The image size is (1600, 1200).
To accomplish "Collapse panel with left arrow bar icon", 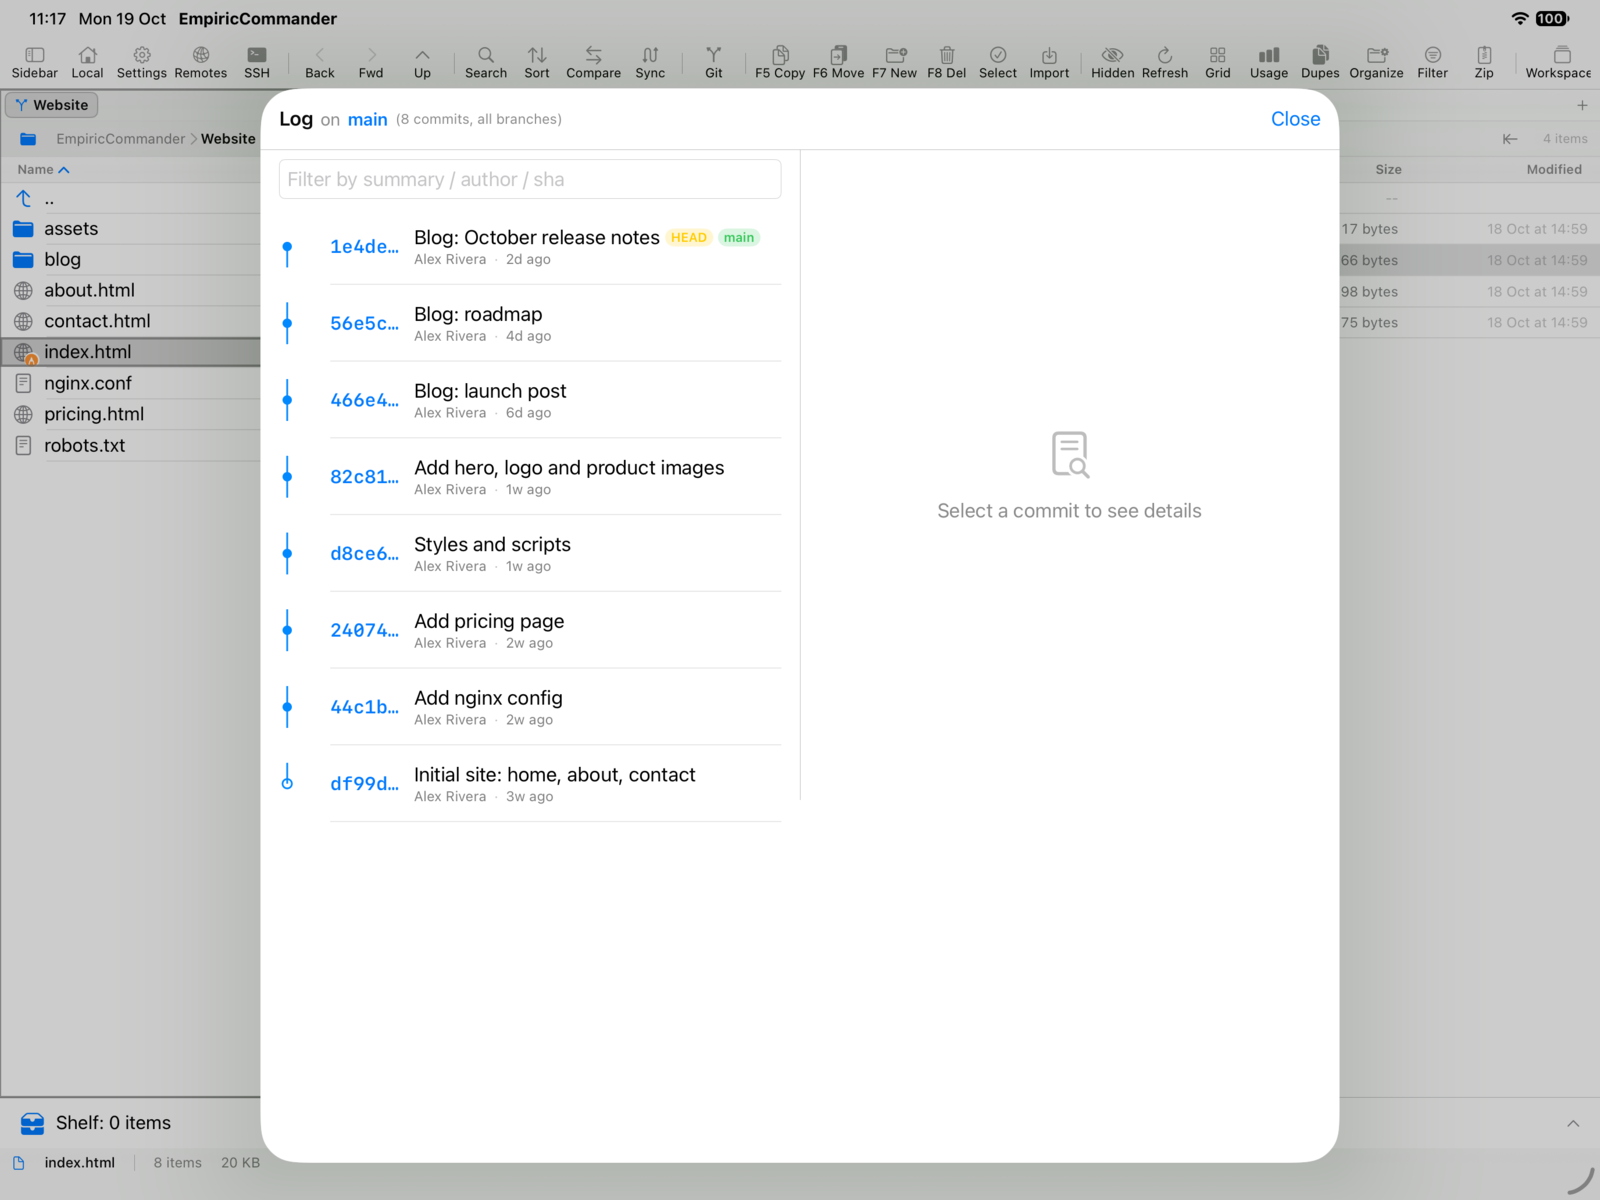I will [1510, 139].
